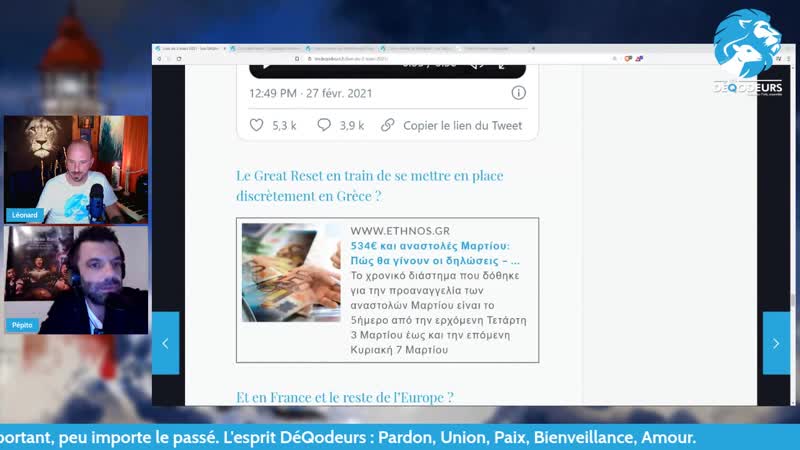This screenshot has height=450, width=800.
Task: Click the Pépito webcam feed
Action: [76, 280]
